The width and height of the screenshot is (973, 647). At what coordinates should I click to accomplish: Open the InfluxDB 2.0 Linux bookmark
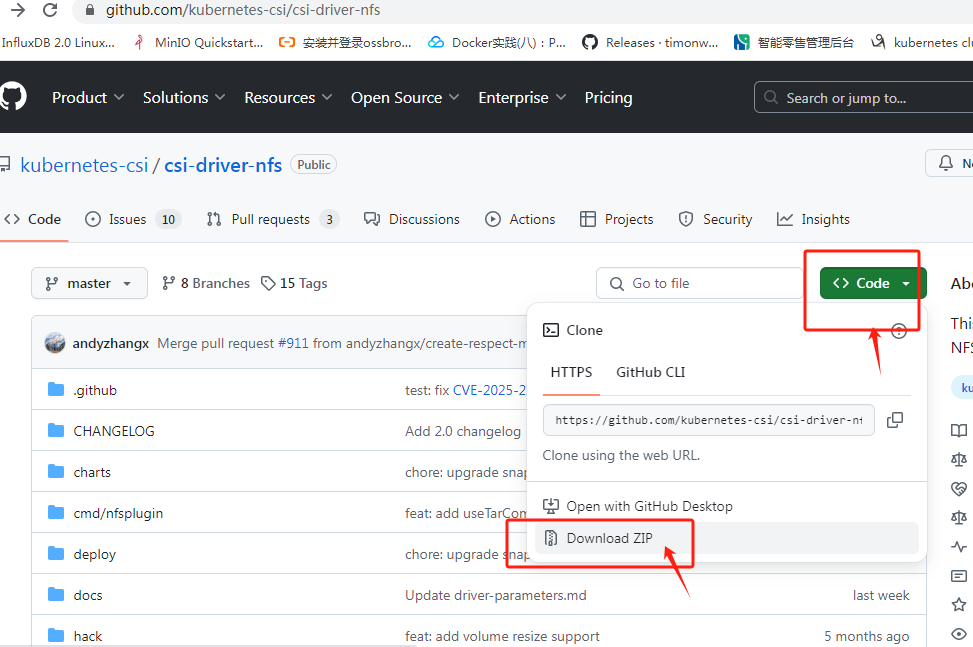58,42
